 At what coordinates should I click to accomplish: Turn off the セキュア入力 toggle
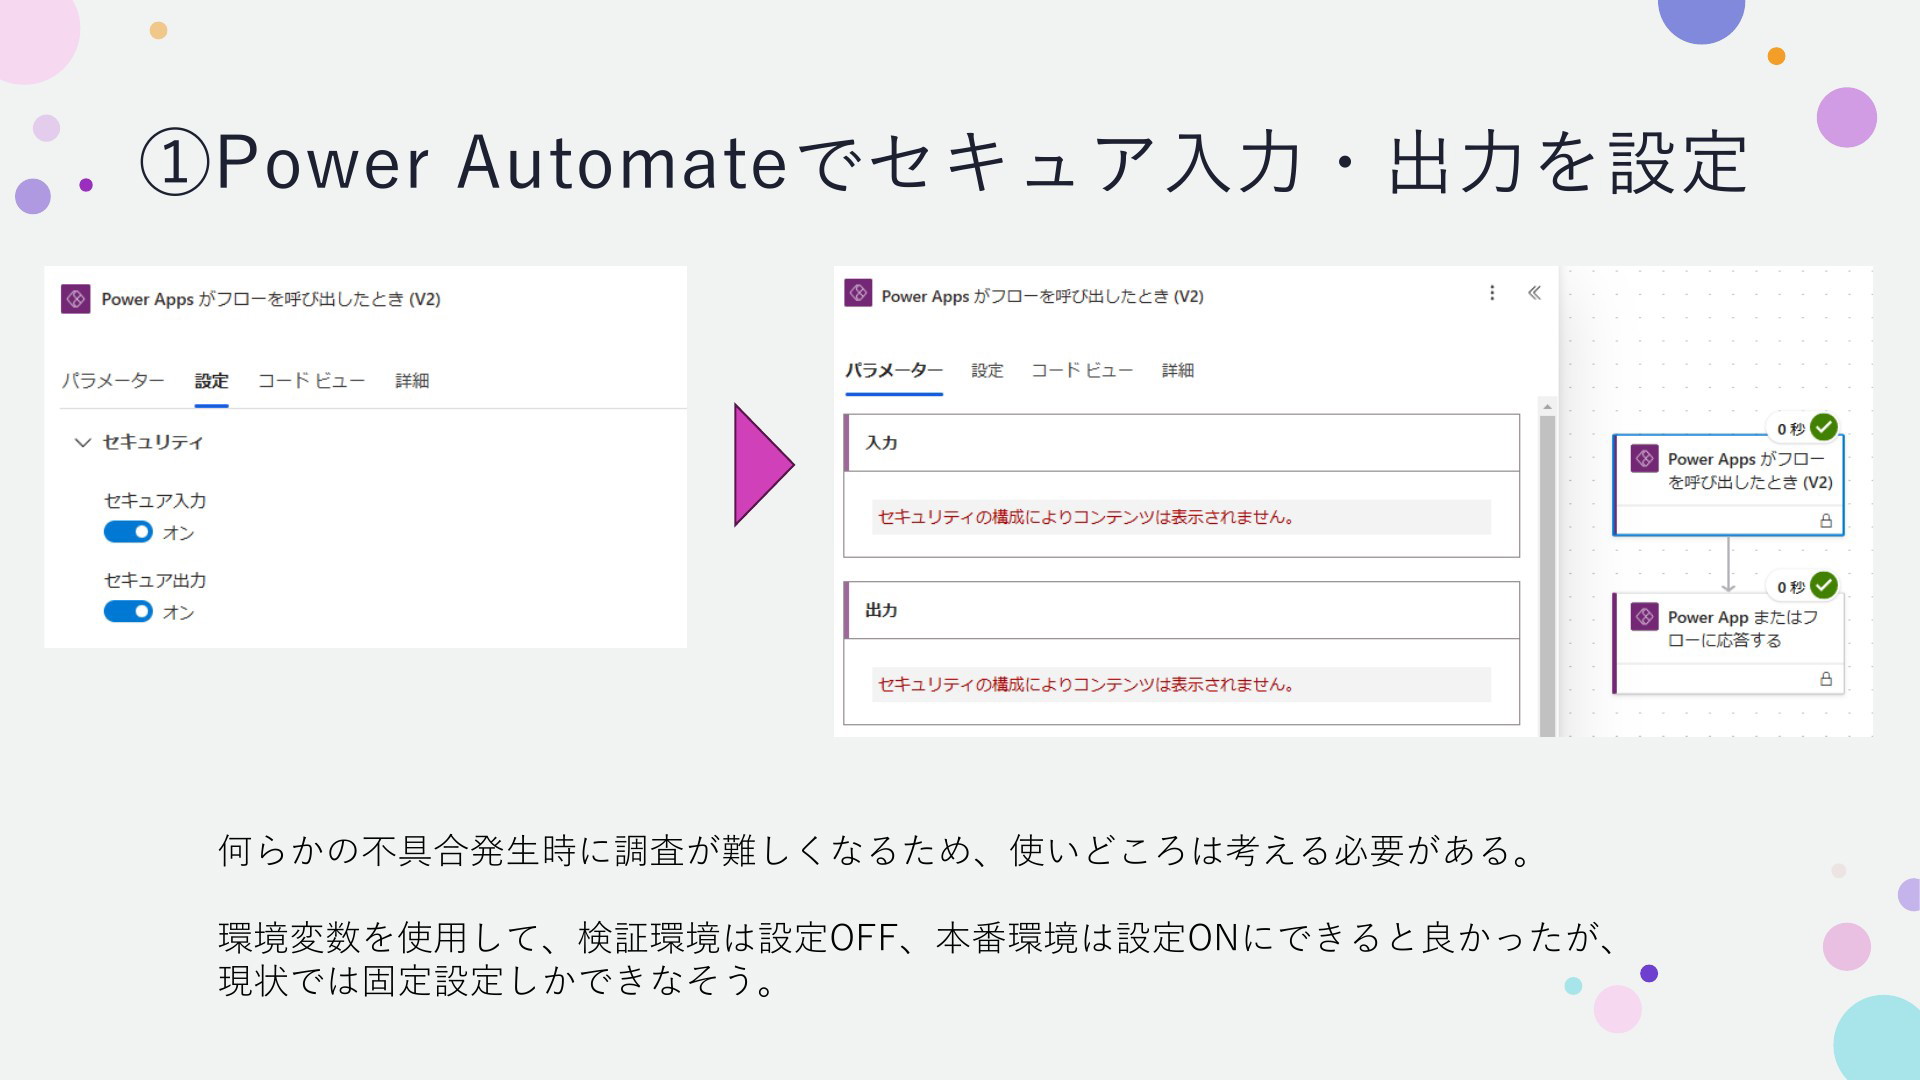click(x=128, y=532)
